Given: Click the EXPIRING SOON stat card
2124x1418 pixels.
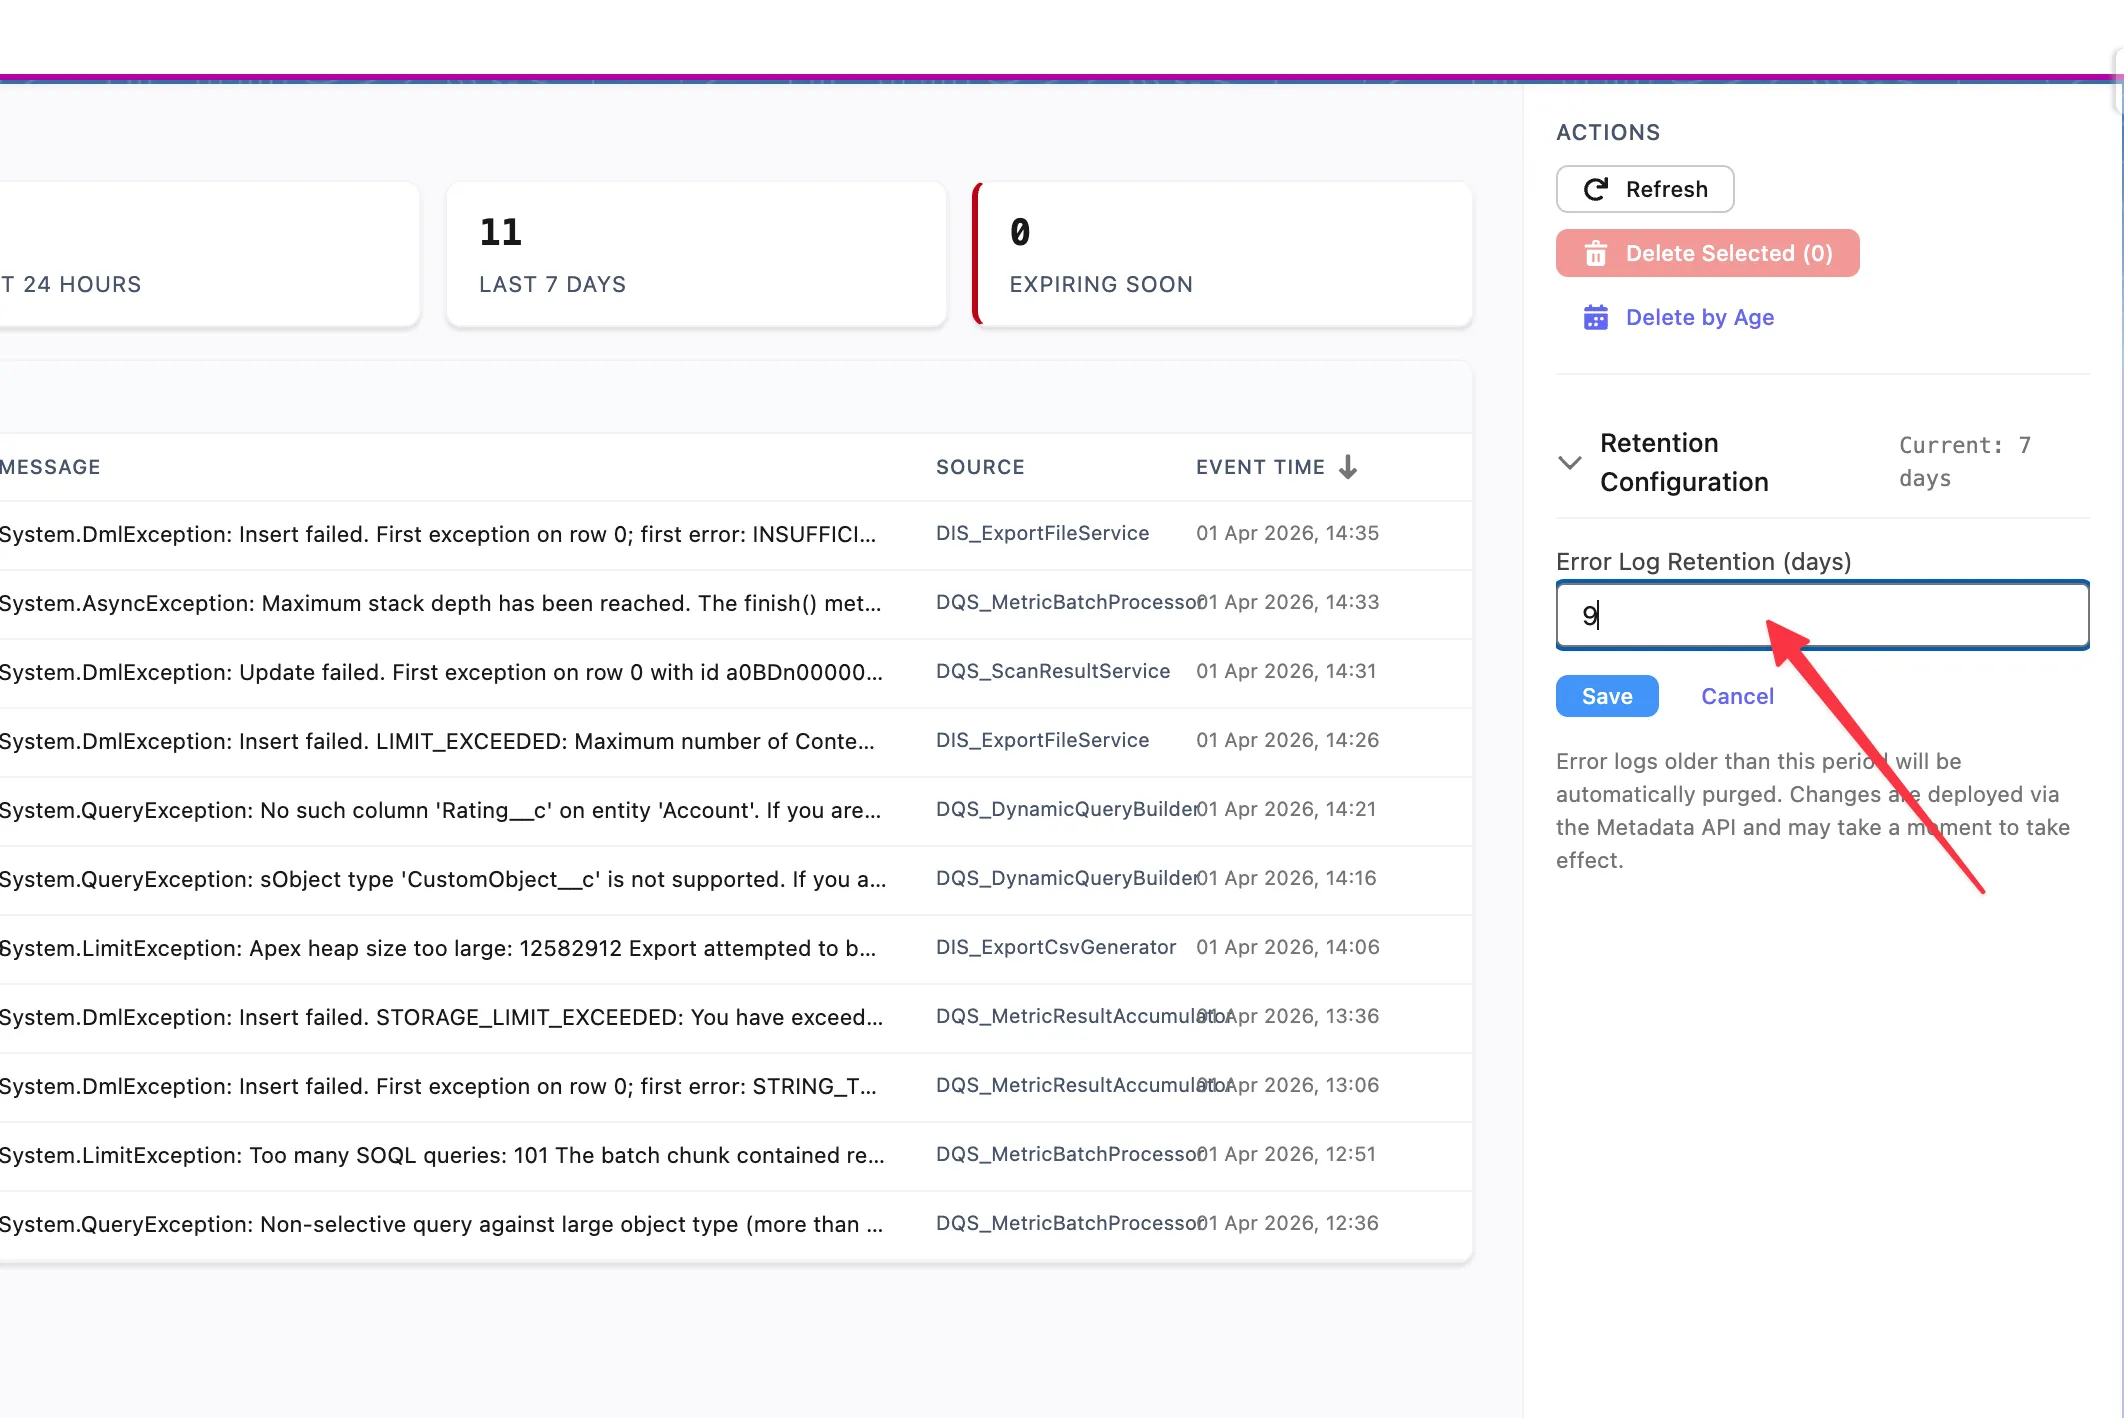Looking at the screenshot, I should [1222, 253].
